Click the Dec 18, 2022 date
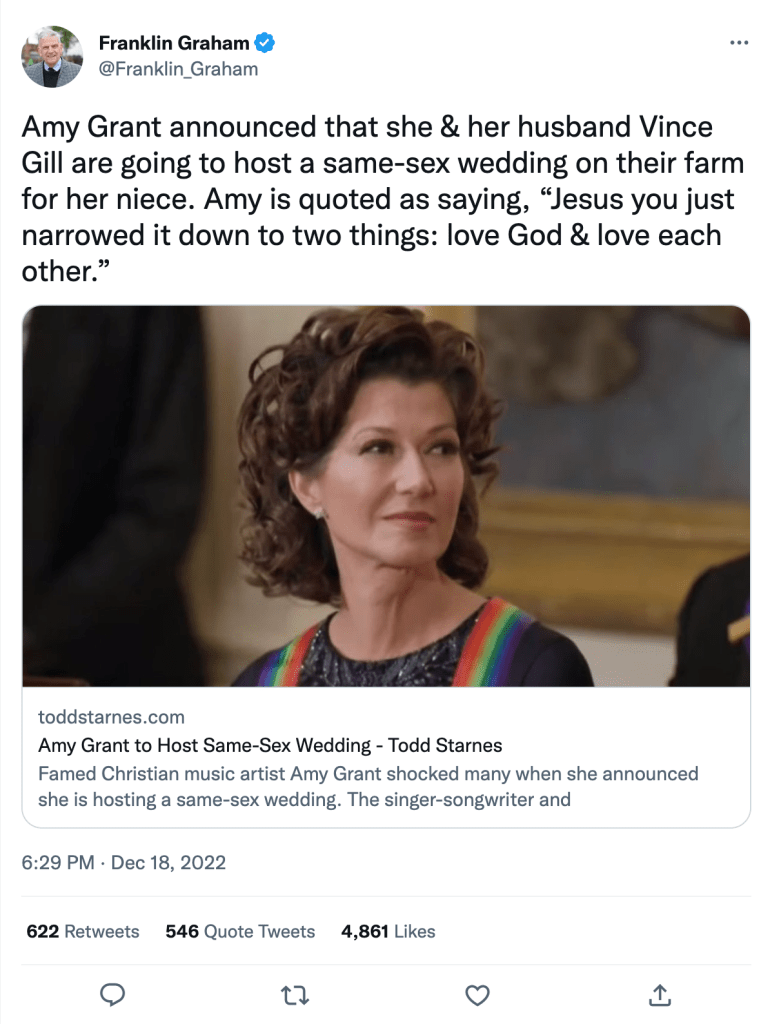The image size is (770, 1024). 170,863
